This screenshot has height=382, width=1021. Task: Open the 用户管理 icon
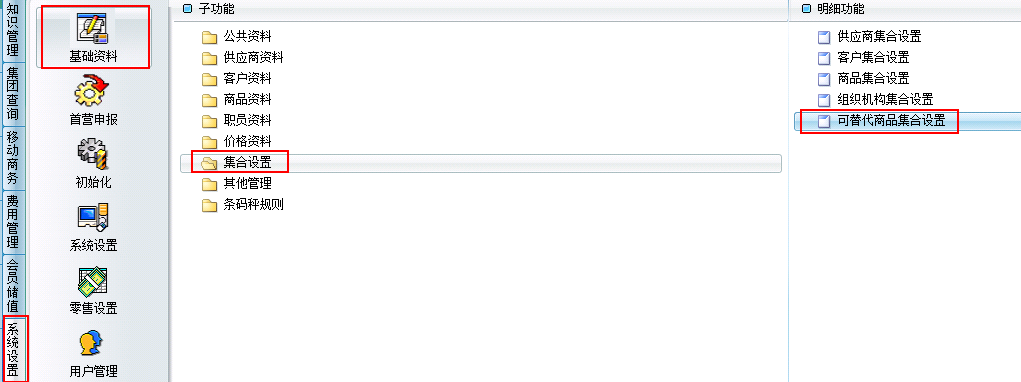point(92,344)
